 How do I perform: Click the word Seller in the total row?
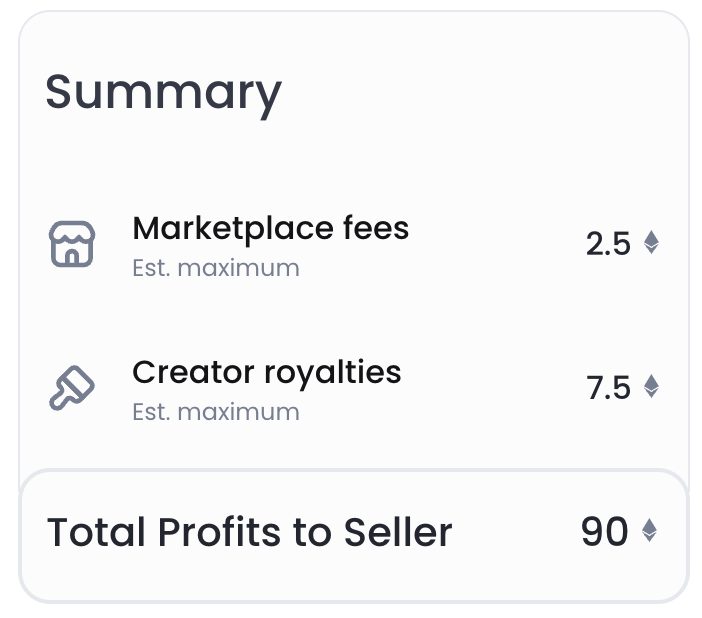click(x=398, y=532)
